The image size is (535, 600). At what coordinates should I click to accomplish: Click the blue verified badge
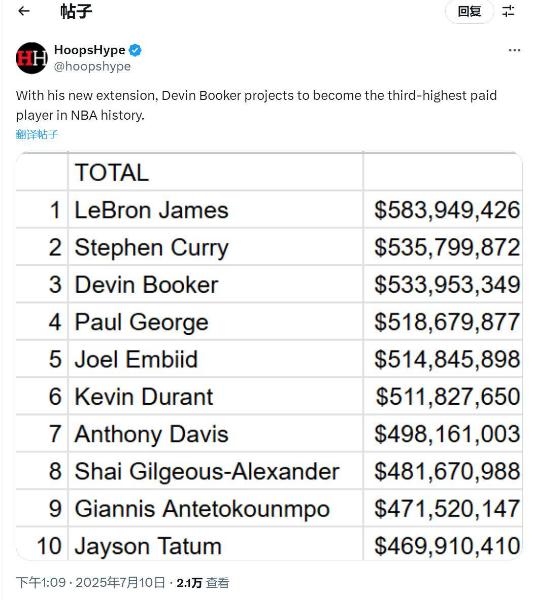pos(135,50)
